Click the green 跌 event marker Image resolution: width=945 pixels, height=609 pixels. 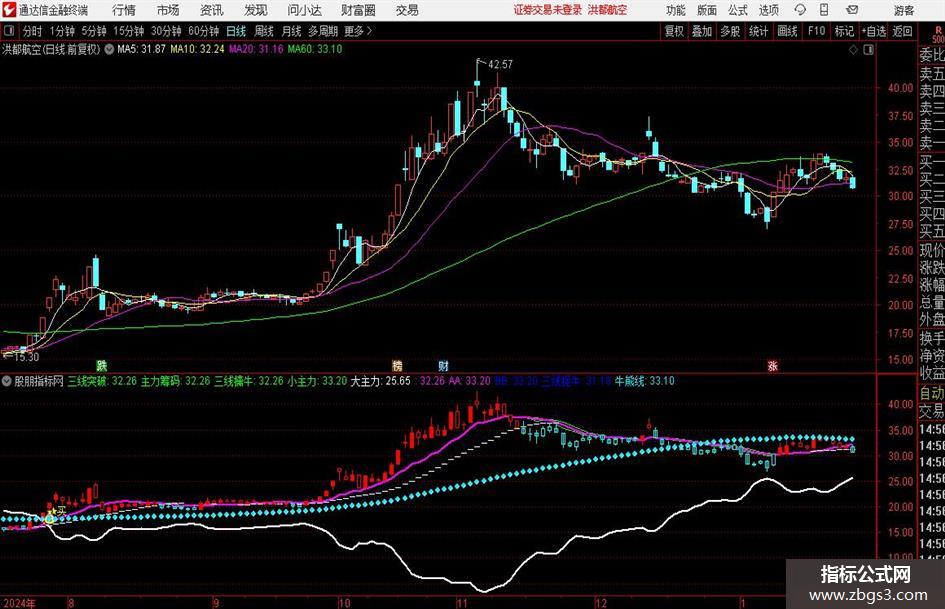click(102, 365)
